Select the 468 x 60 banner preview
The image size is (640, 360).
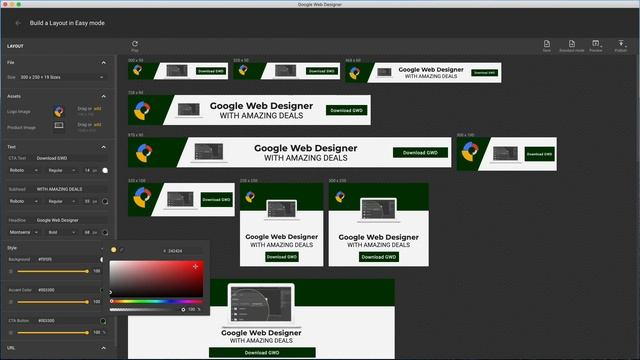point(423,73)
